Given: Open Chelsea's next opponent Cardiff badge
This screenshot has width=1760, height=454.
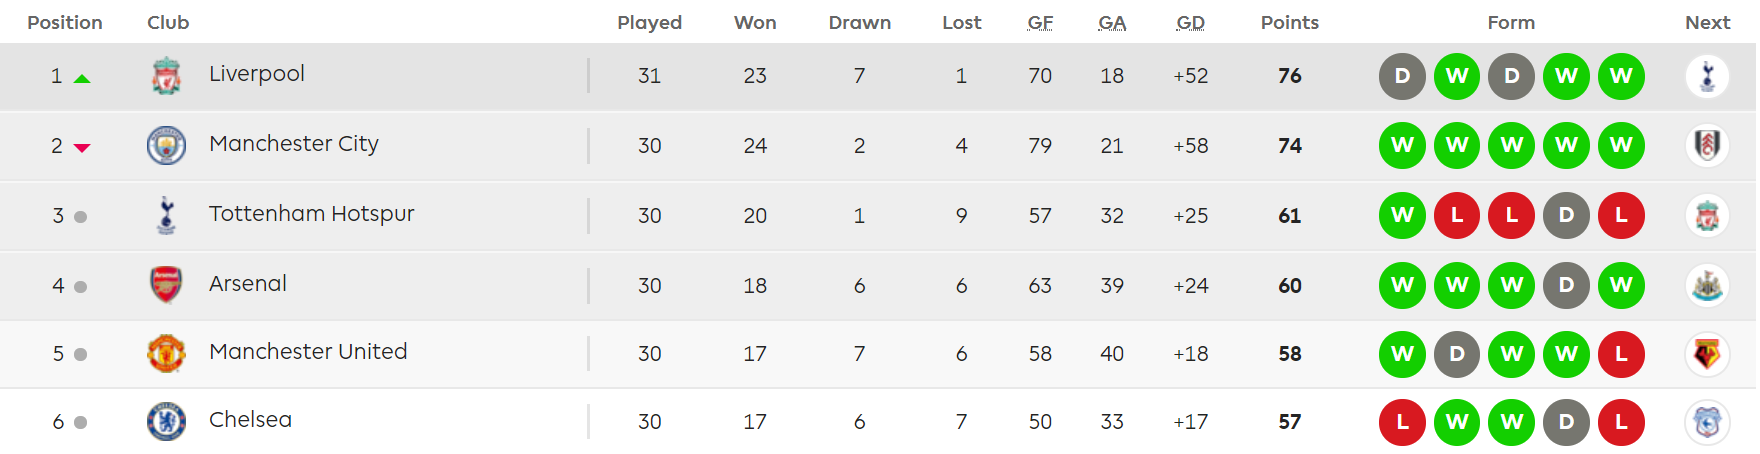Looking at the screenshot, I should (x=1707, y=421).
